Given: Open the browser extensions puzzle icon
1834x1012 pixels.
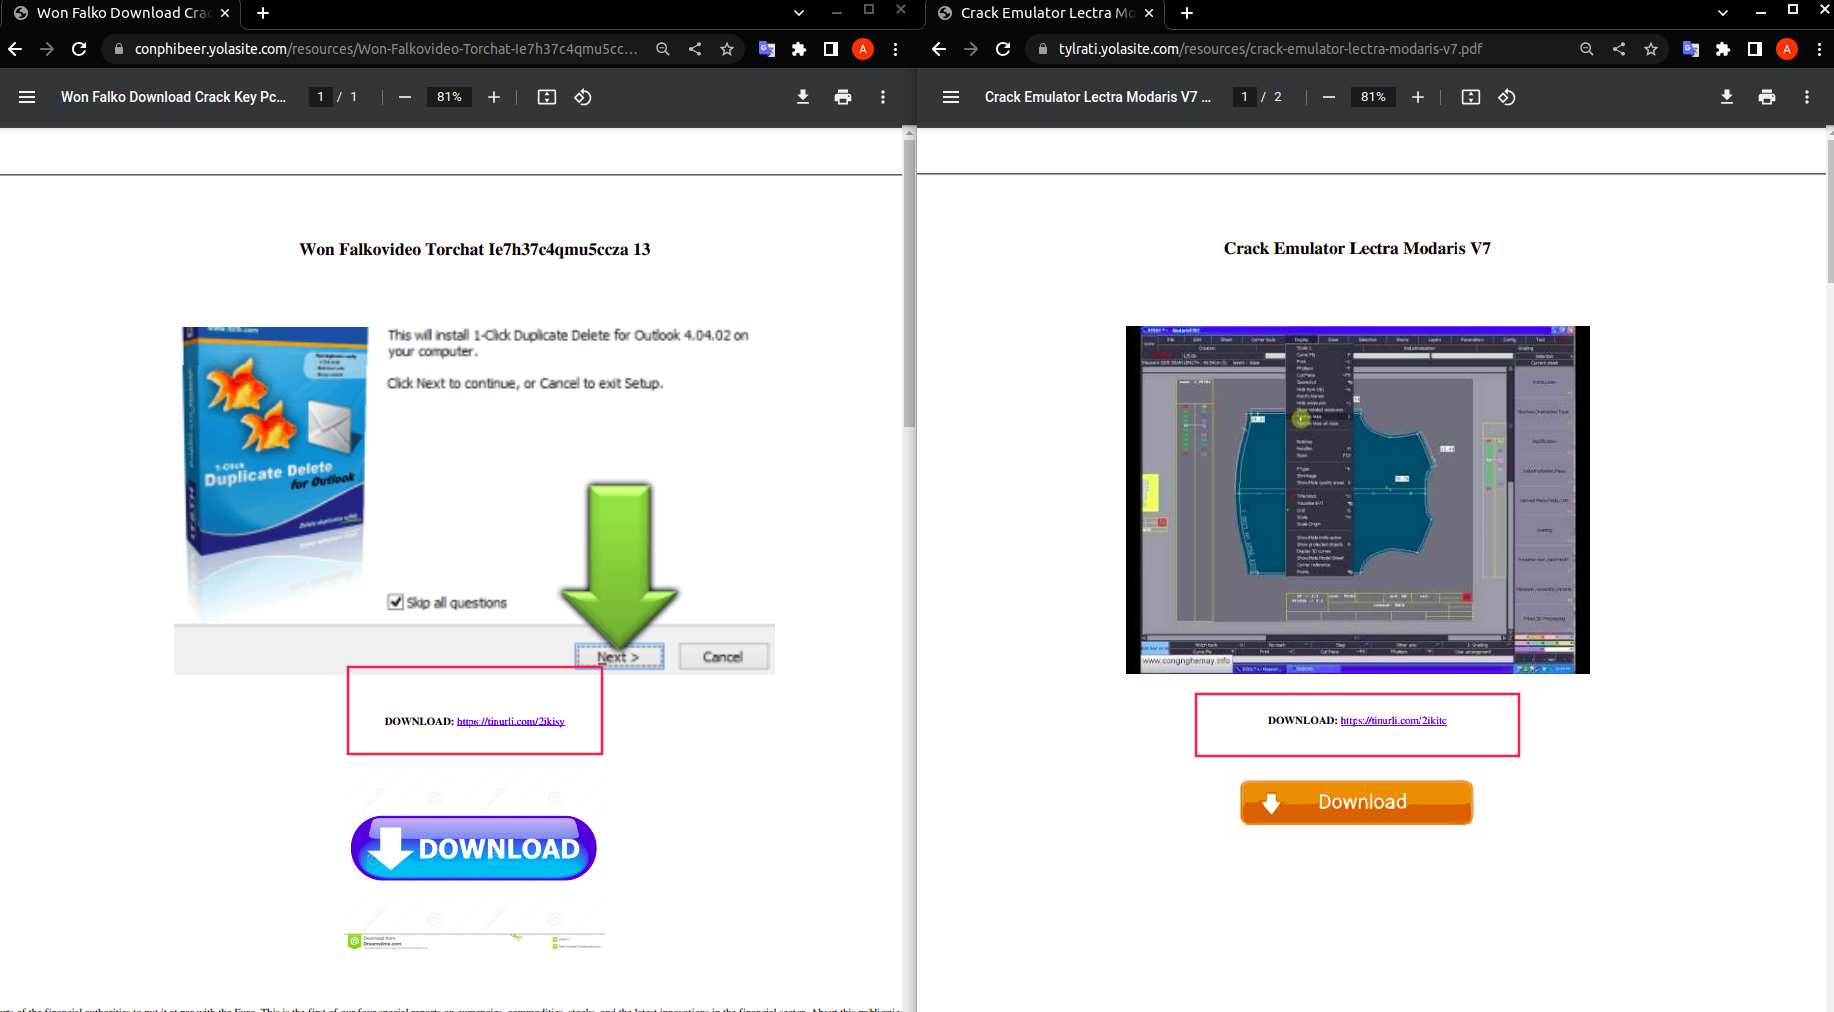Looking at the screenshot, I should (799, 49).
